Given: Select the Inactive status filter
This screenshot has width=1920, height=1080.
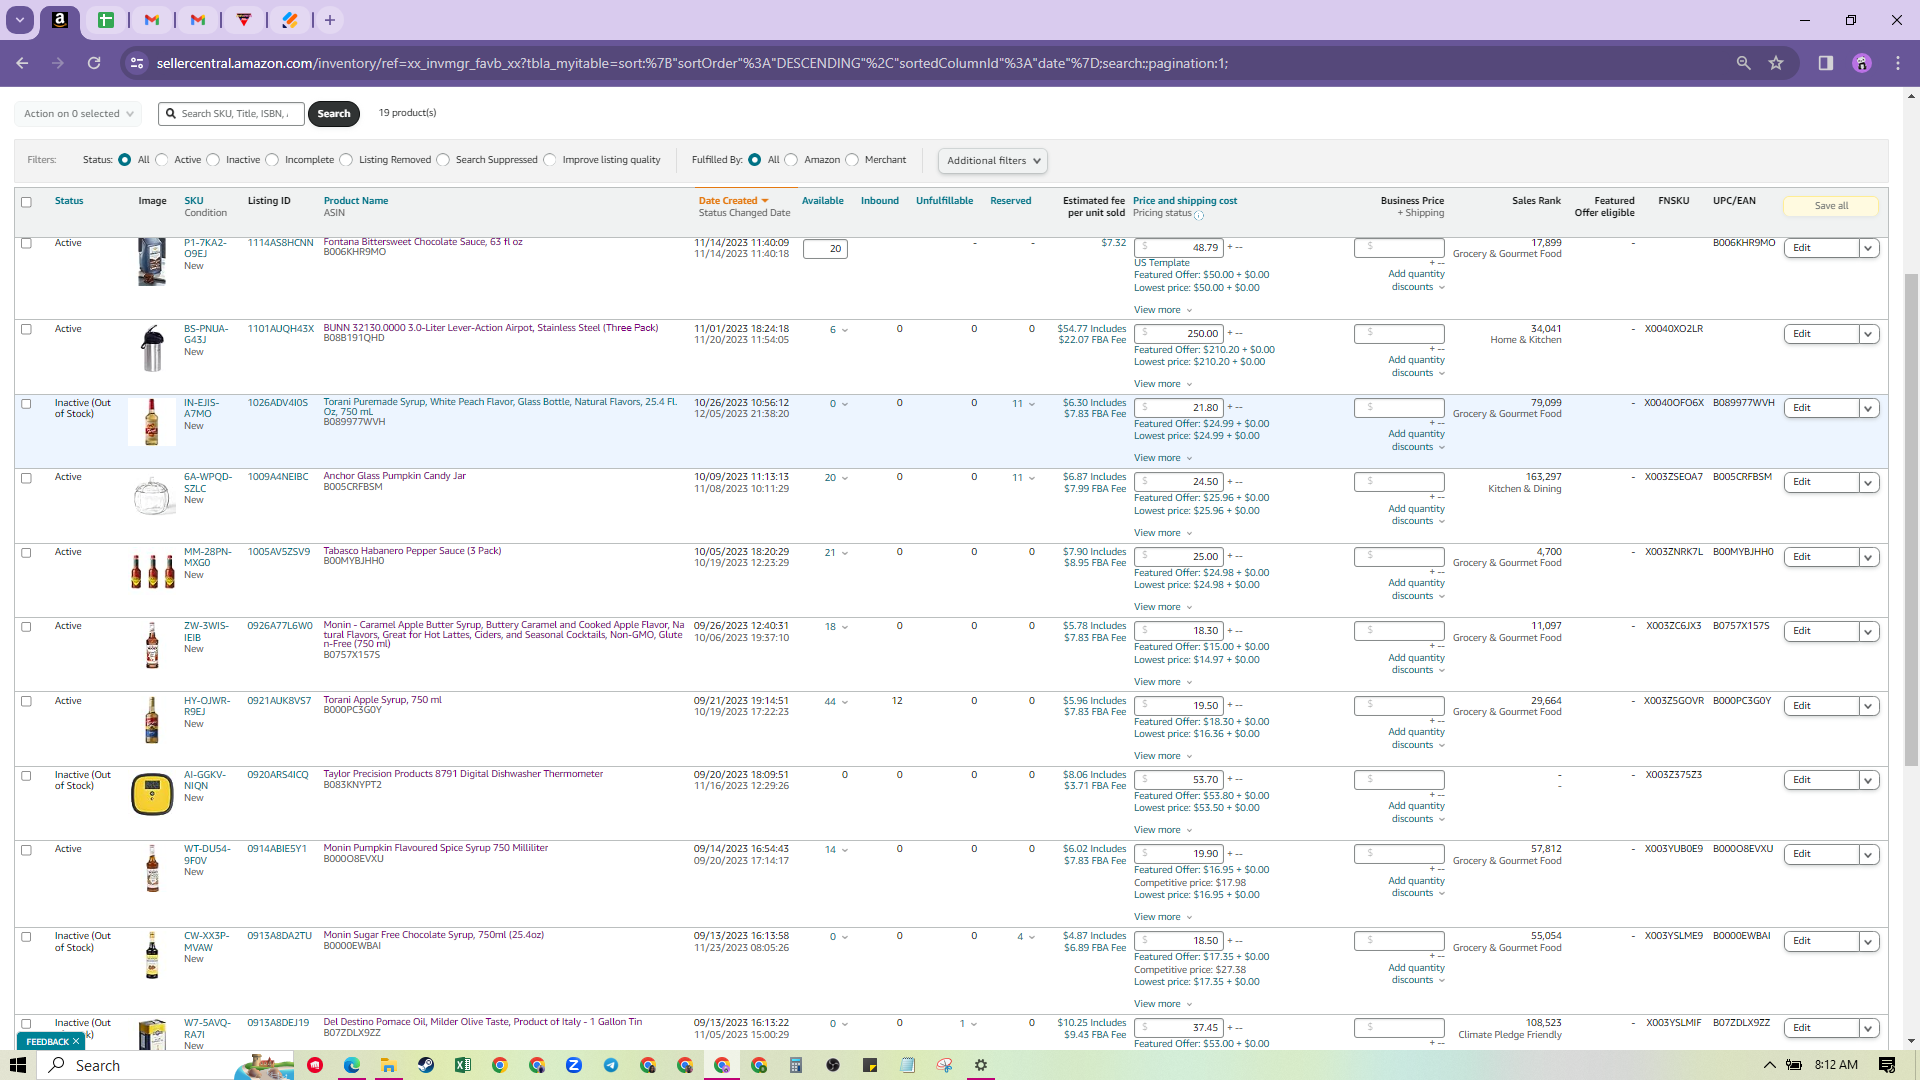Looking at the screenshot, I should coord(213,160).
